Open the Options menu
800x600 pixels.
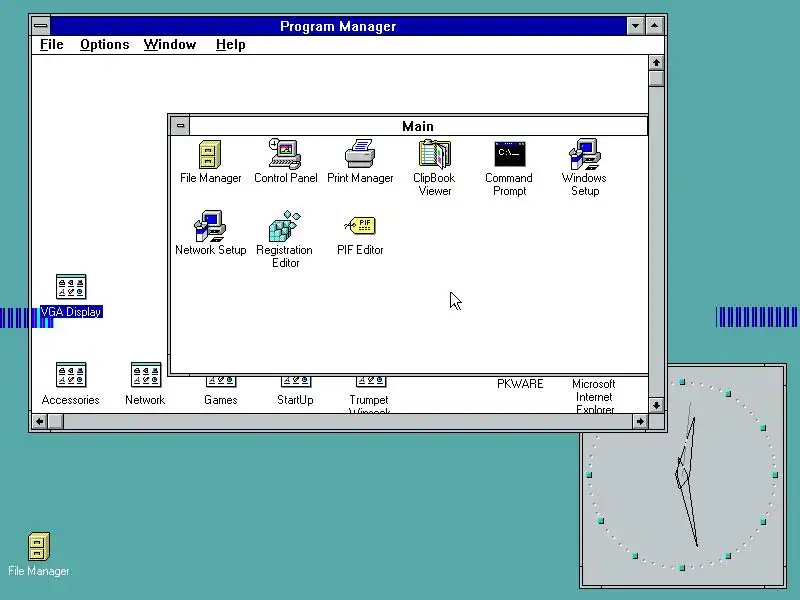[105, 45]
